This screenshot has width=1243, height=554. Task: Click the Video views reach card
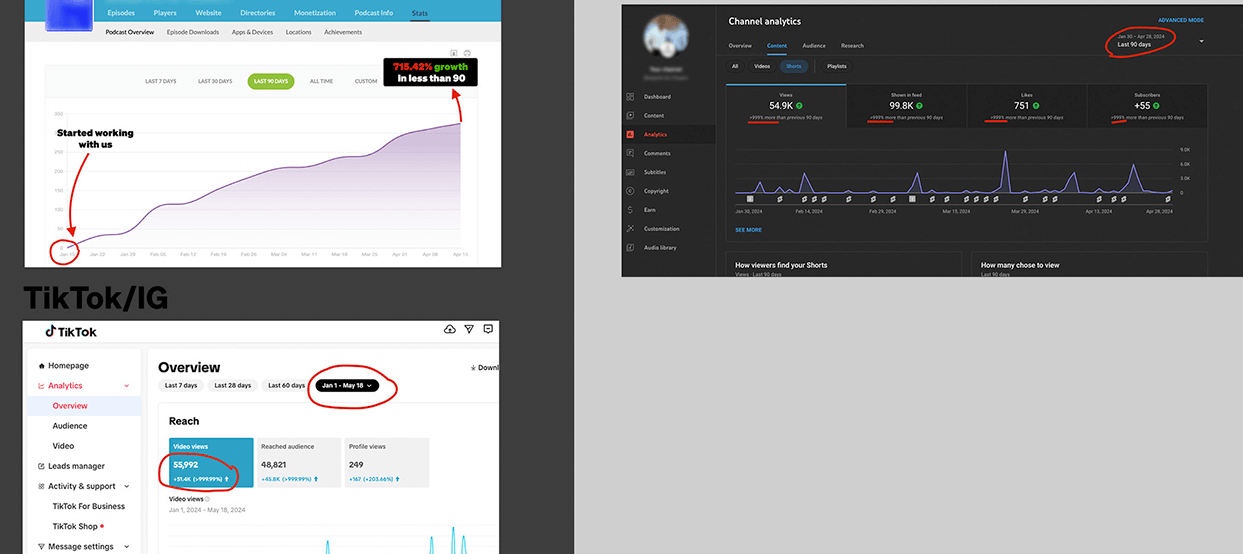(x=211, y=464)
